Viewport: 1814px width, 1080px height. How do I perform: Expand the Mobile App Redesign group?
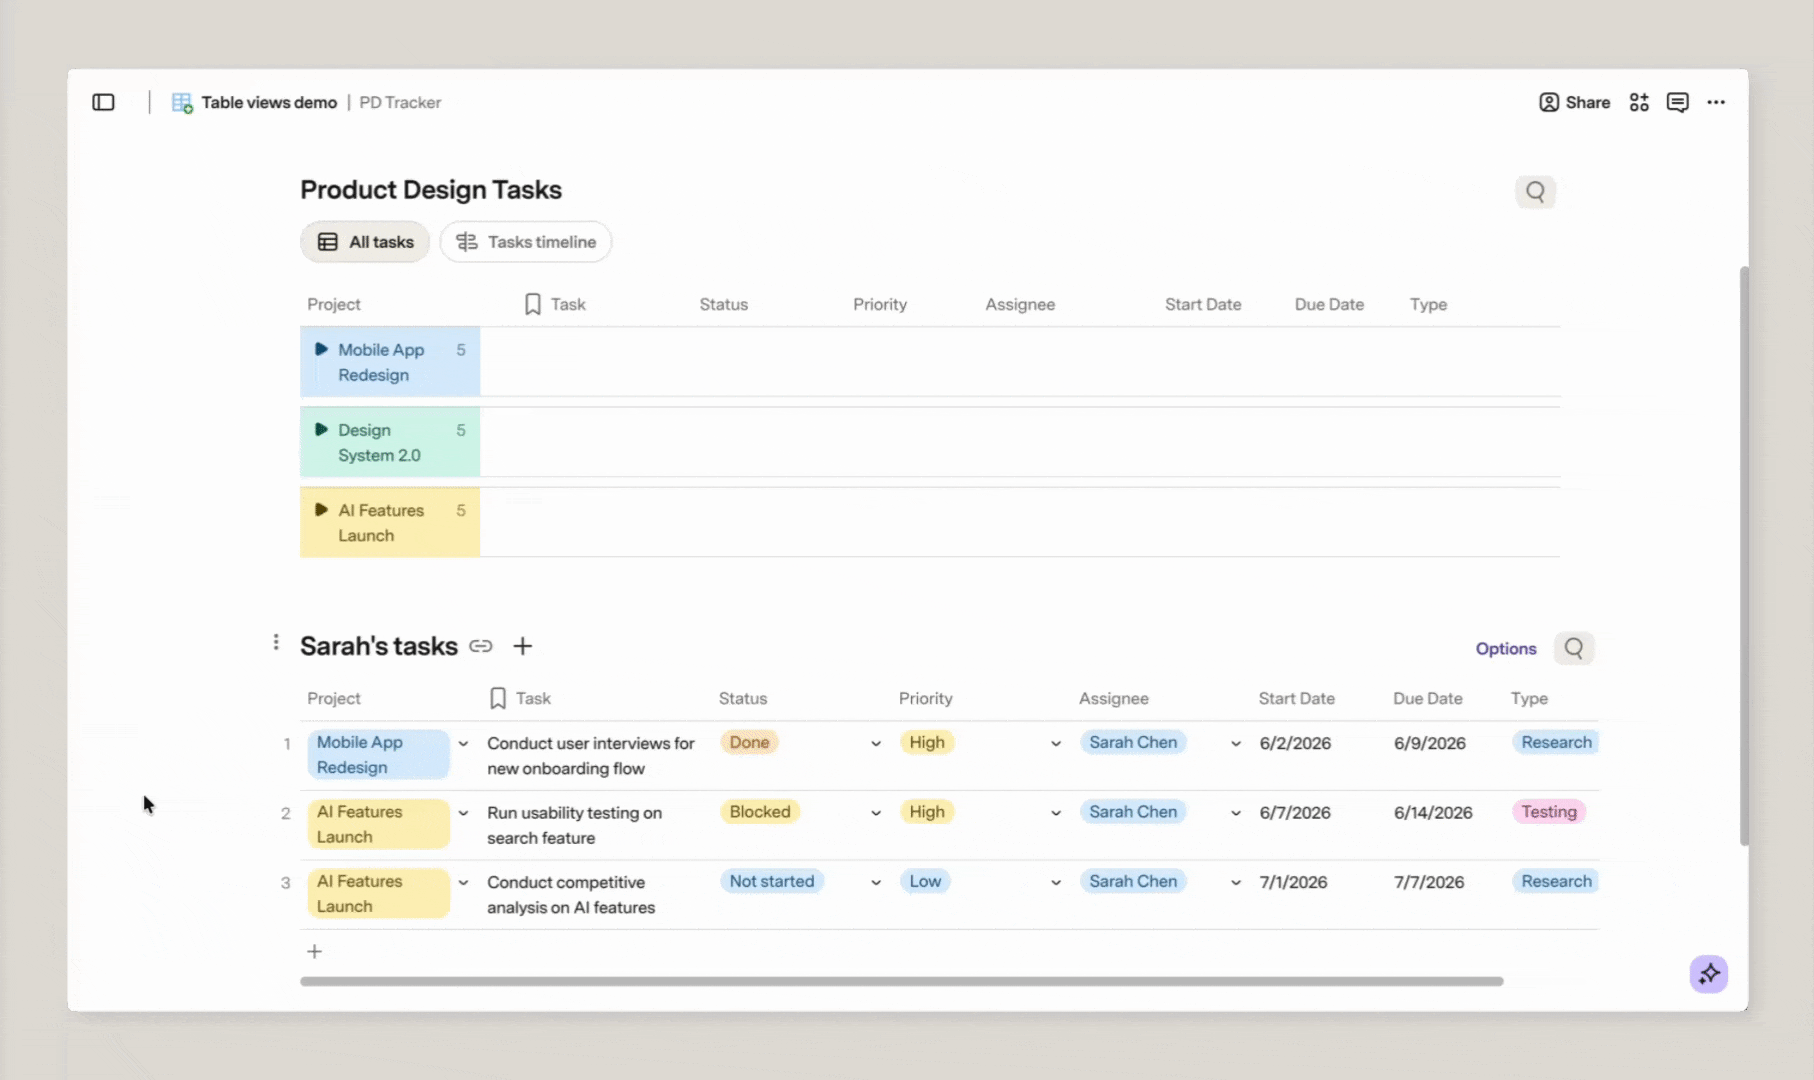321,349
